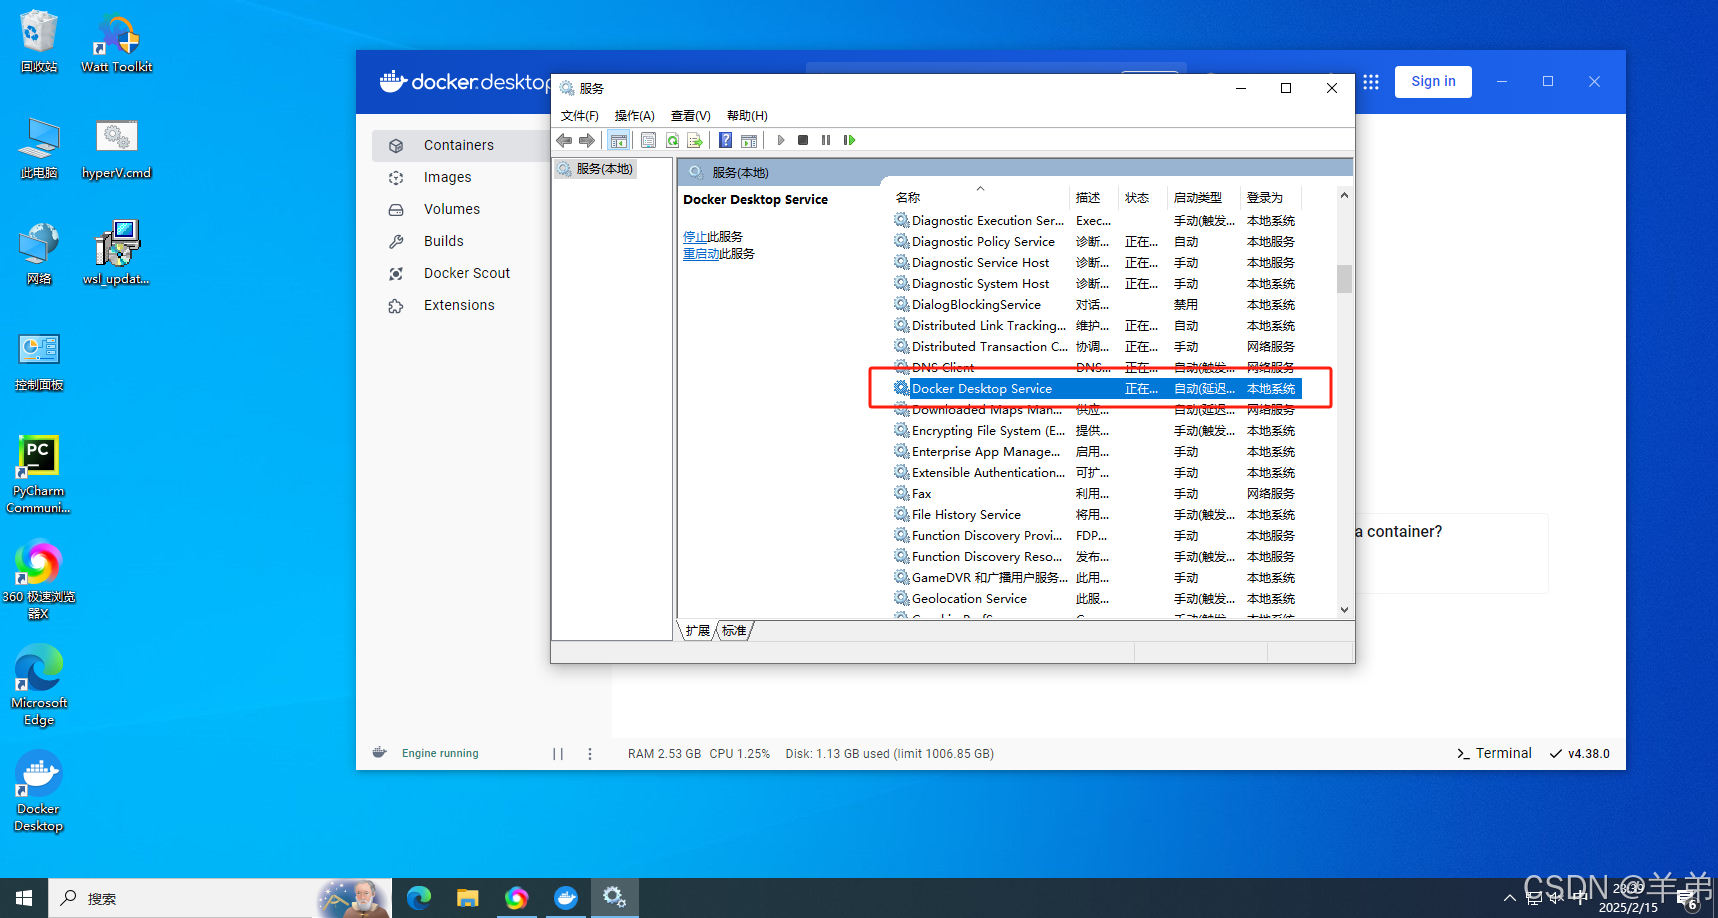Image resolution: width=1718 pixels, height=918 pixels.
Task: Click Sign in button in Docker Desktop
Action: coord(1433,82)
